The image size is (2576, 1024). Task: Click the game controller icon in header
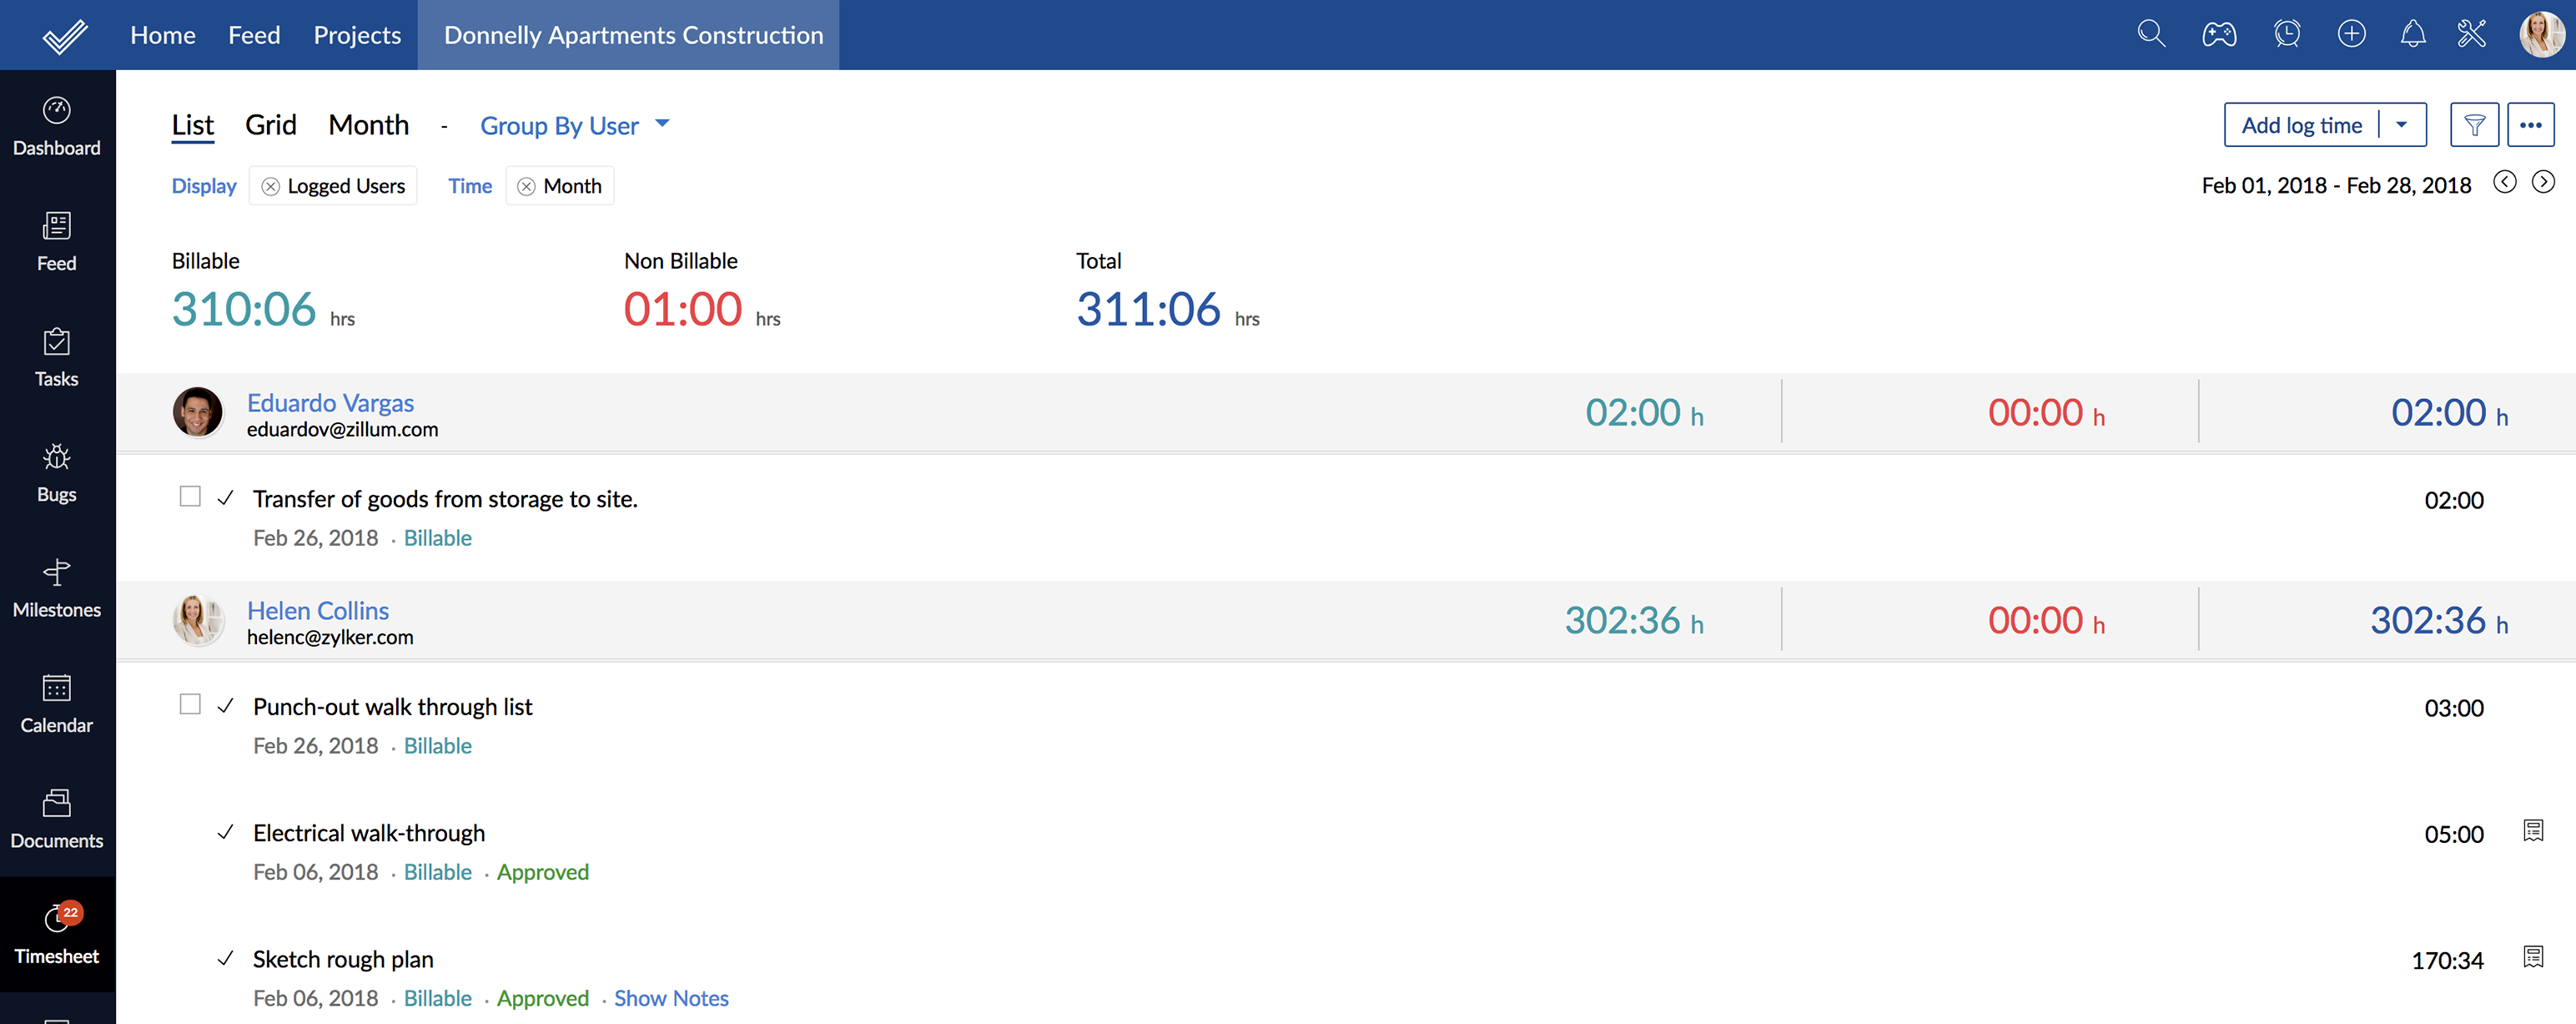pos(2218,34)
